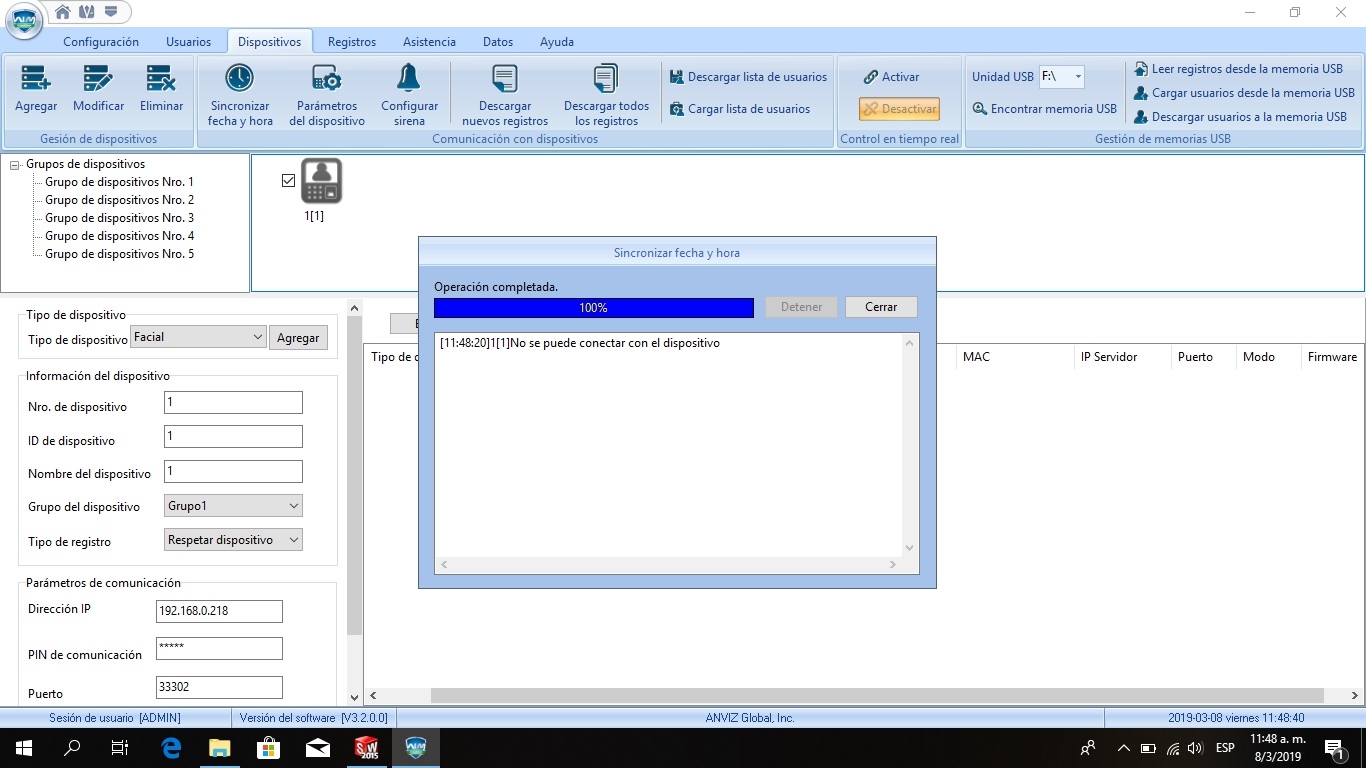Image resolution: width=1366 pixels, height=768 pixels.
Task: Show hidden system tray icons
Action: pos(1123,748)
